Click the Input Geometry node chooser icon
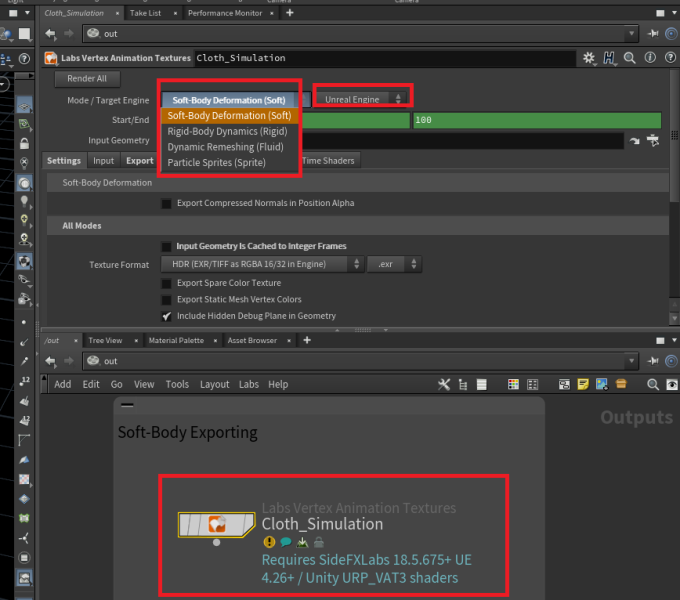Screen dimensions: 680x600 652,141
